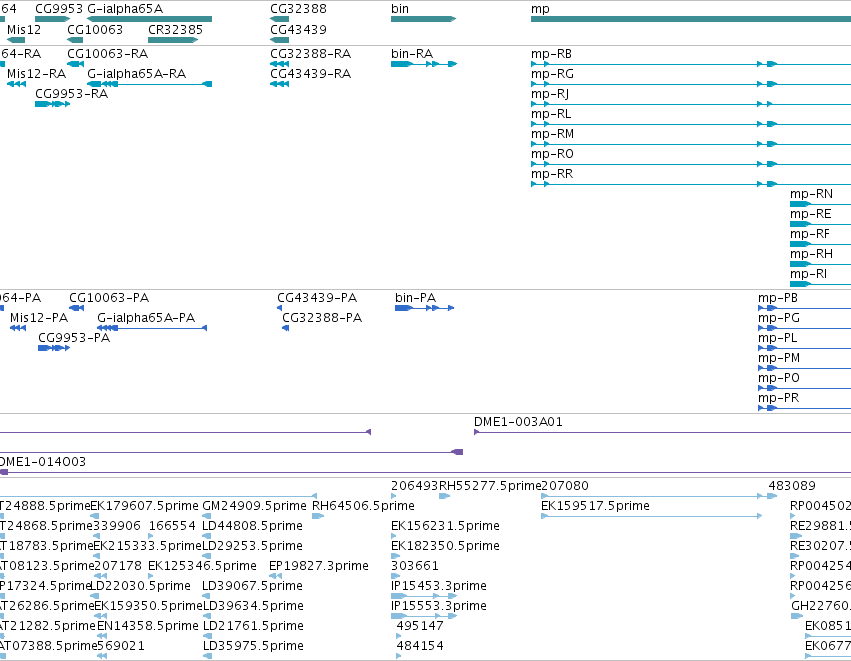The width and height of the screenshot is (851, 661).
Task: Select the mp-PG protein label
Action: point(779,318)
